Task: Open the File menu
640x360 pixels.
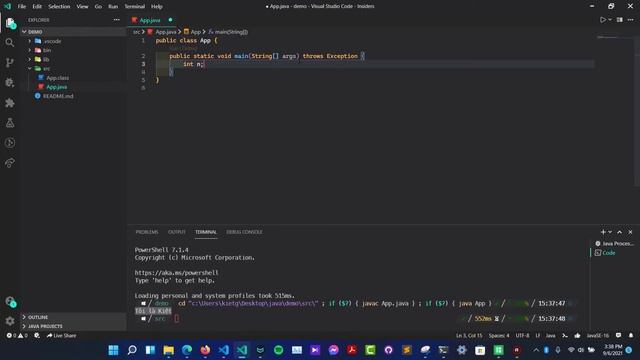Action: (x=22, y=7)
